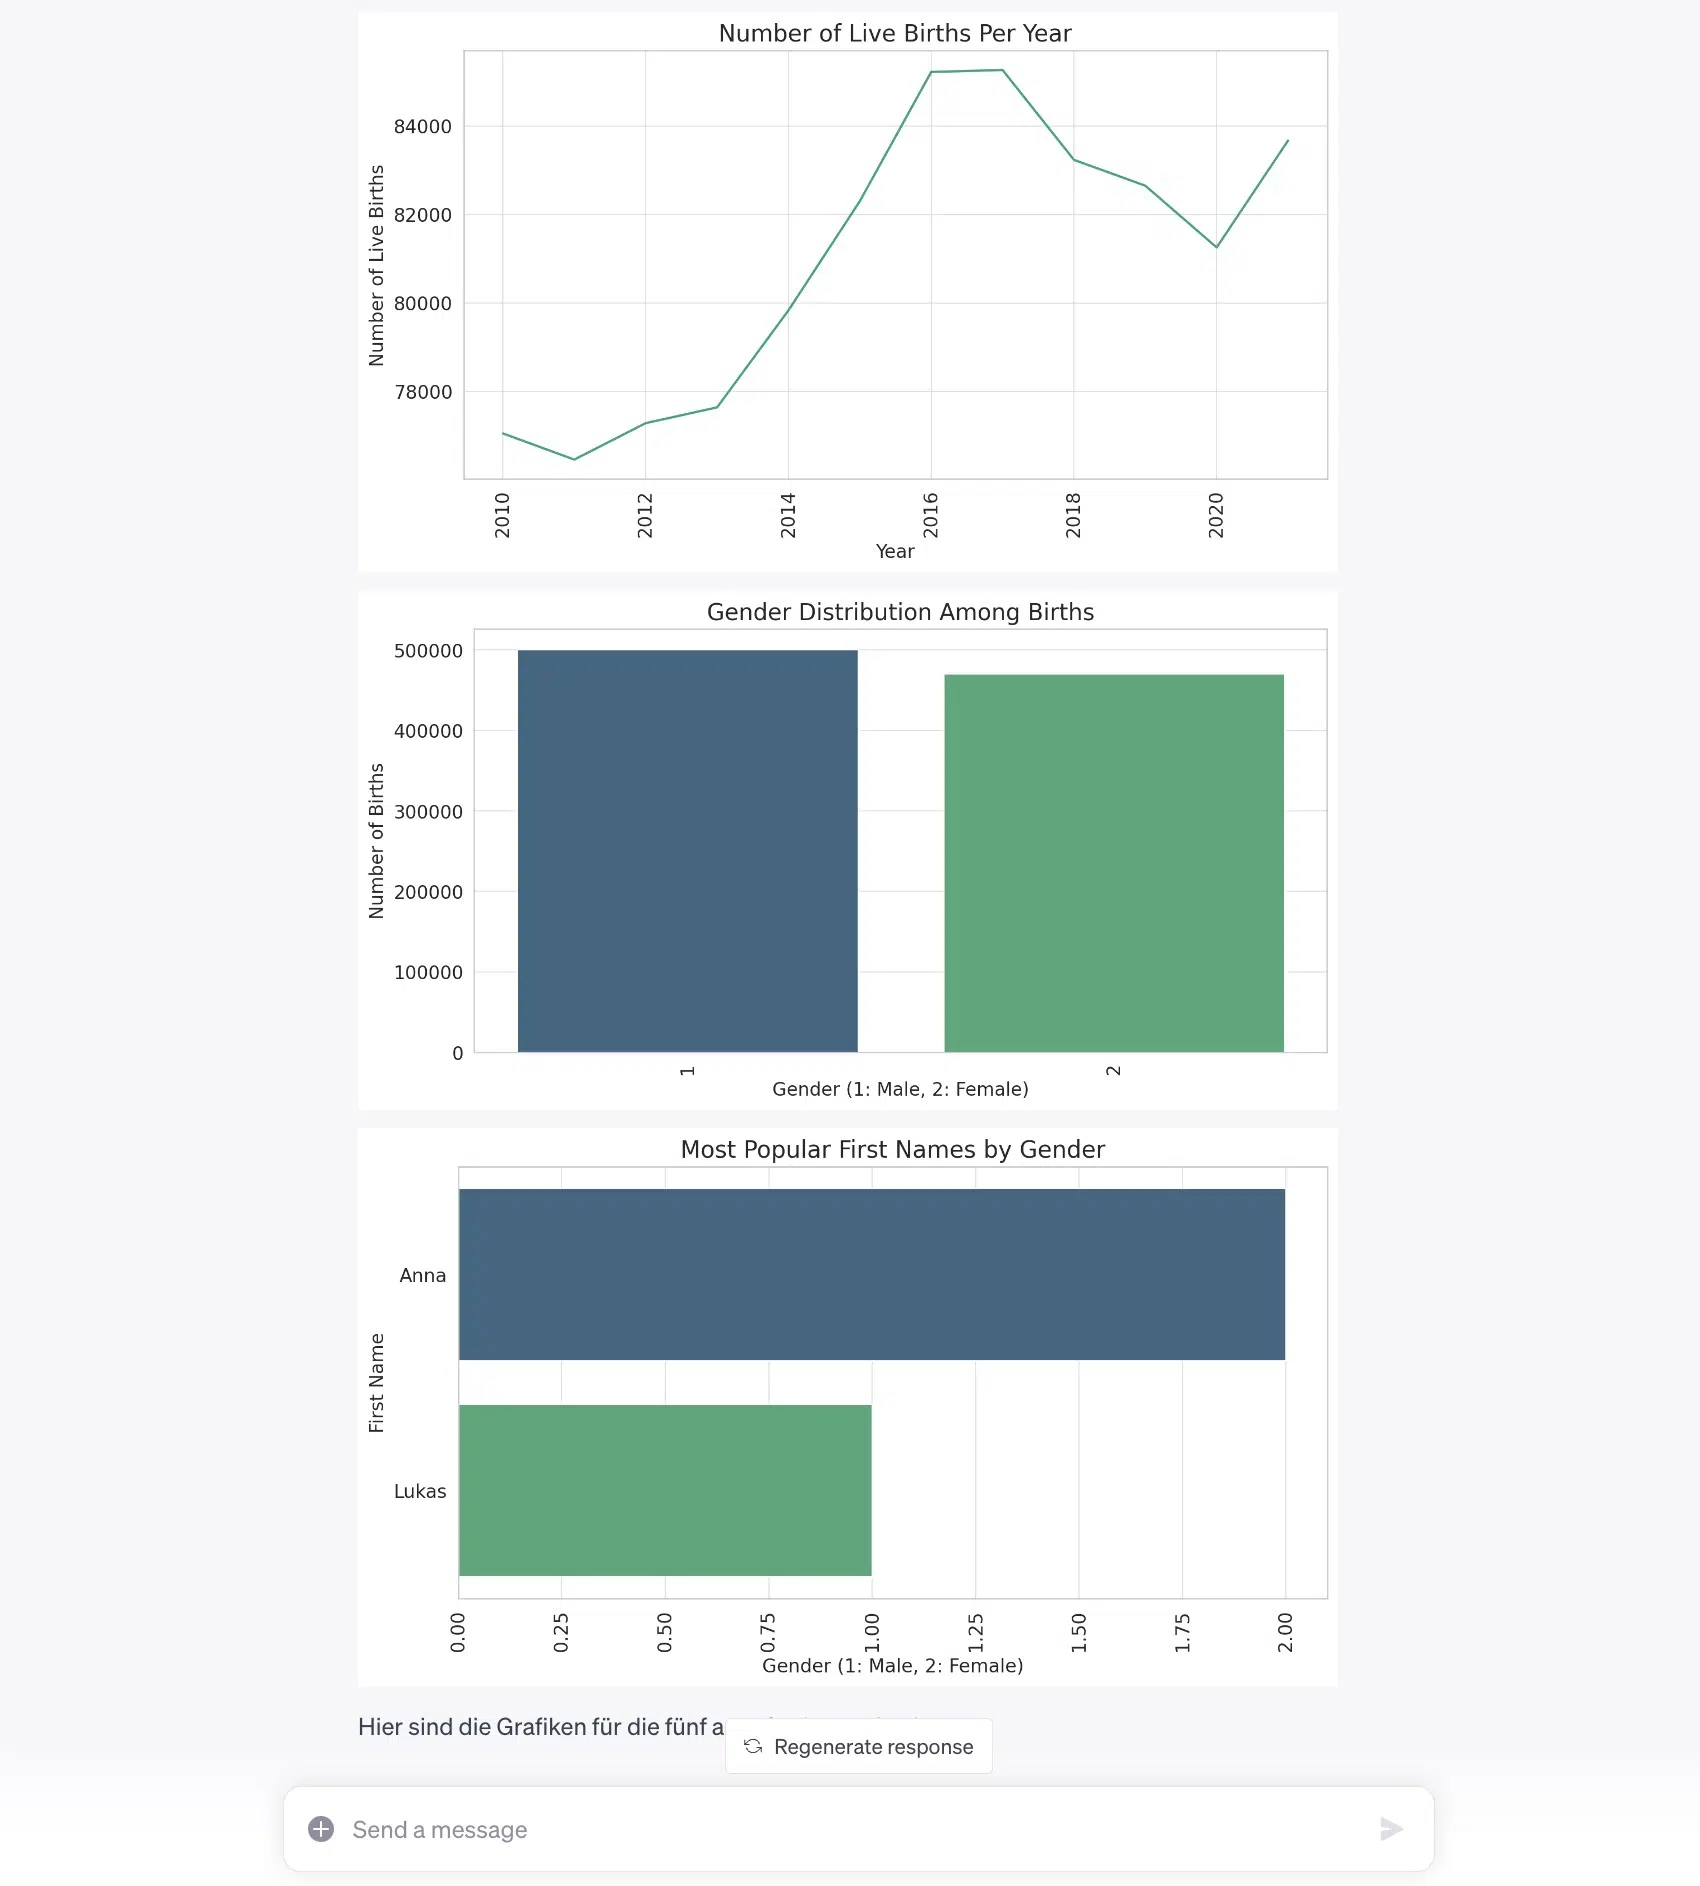
Task: Click the Send a message input field
Action: (x=700, y=1830)
